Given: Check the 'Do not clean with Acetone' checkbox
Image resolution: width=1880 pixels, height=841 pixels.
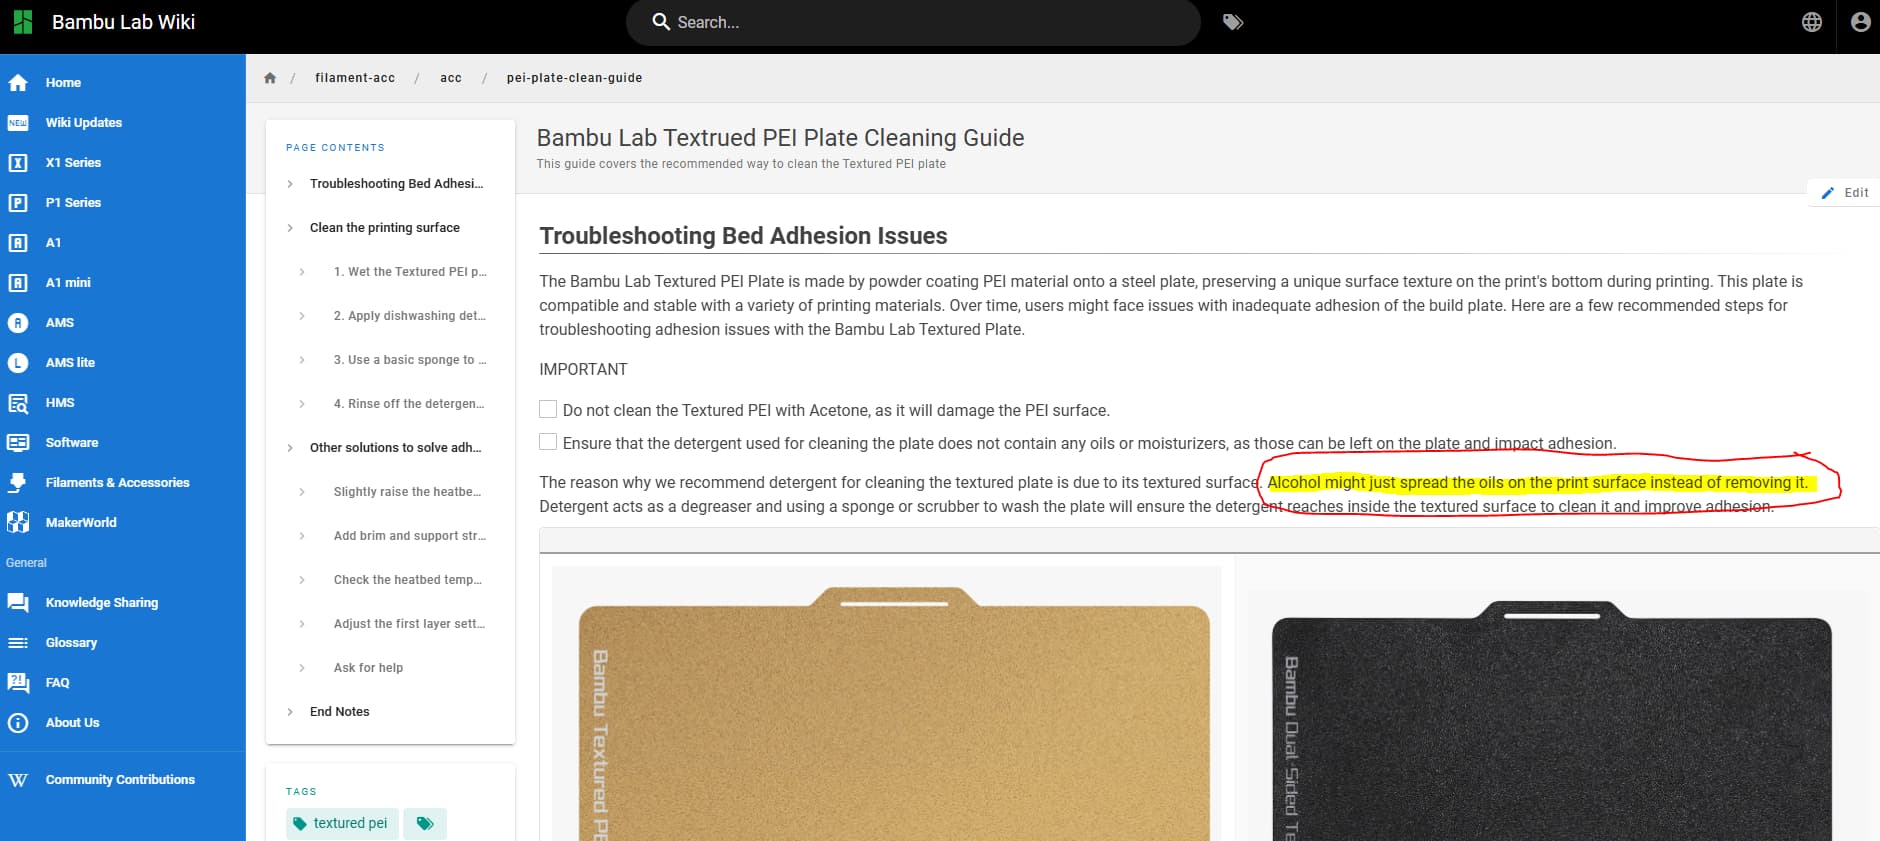Looking at the screenshot, I should 548,409.
